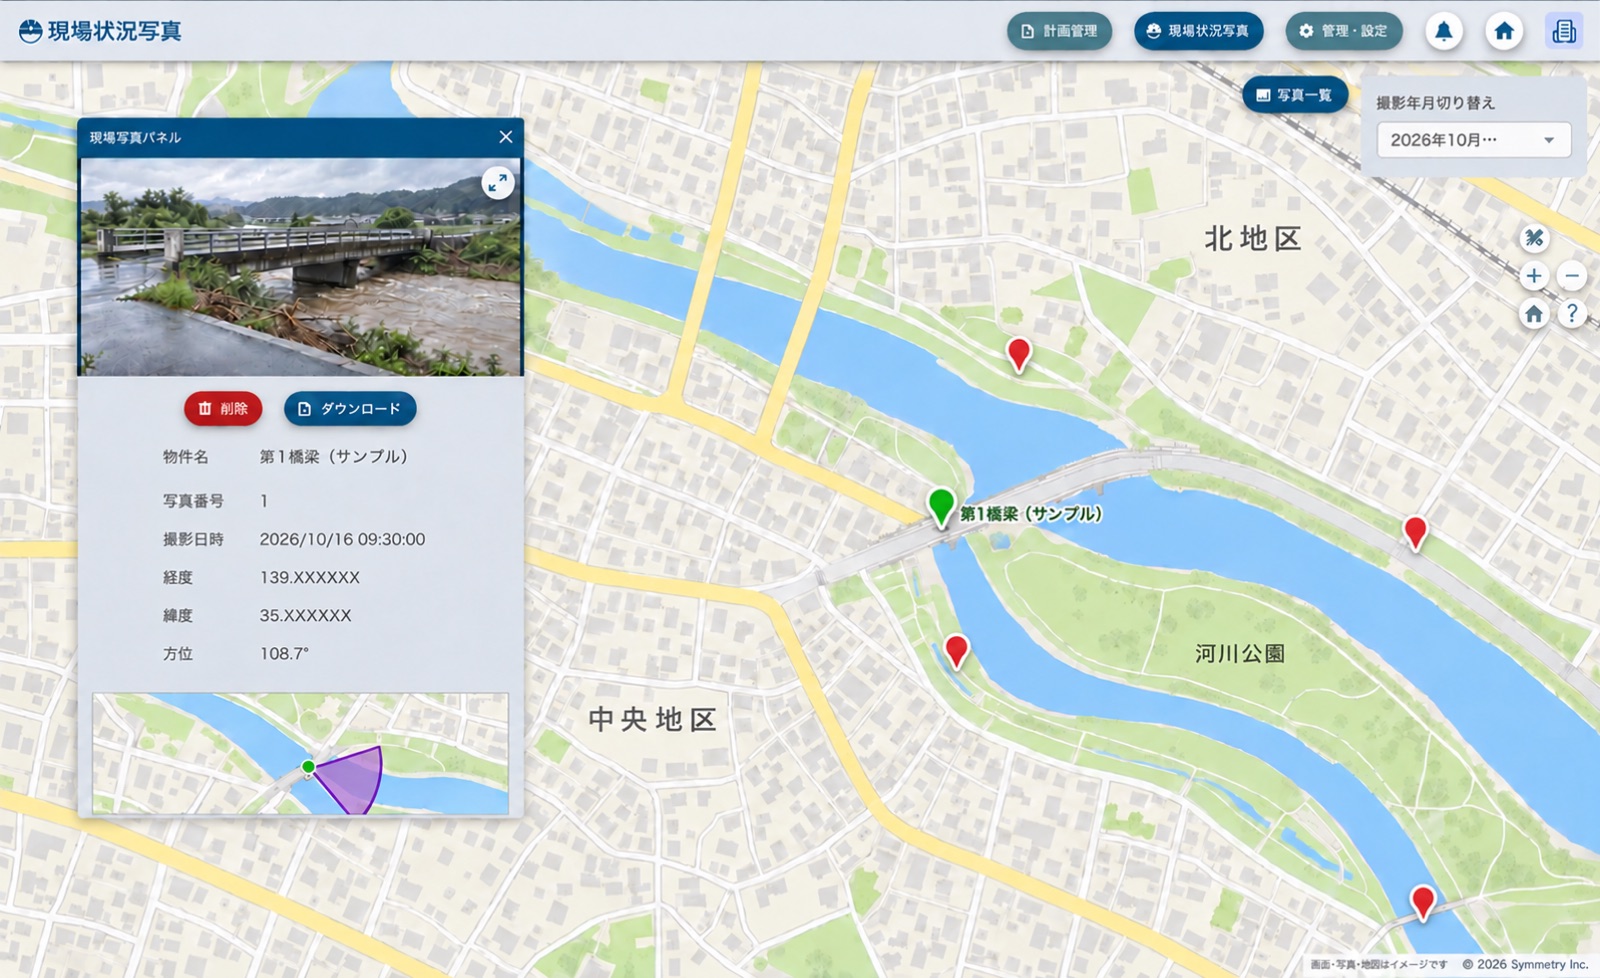This screenshot has height=978, width=1600.
Task: Click the 物件名 value in panel
Action: [x=334, y=456]
